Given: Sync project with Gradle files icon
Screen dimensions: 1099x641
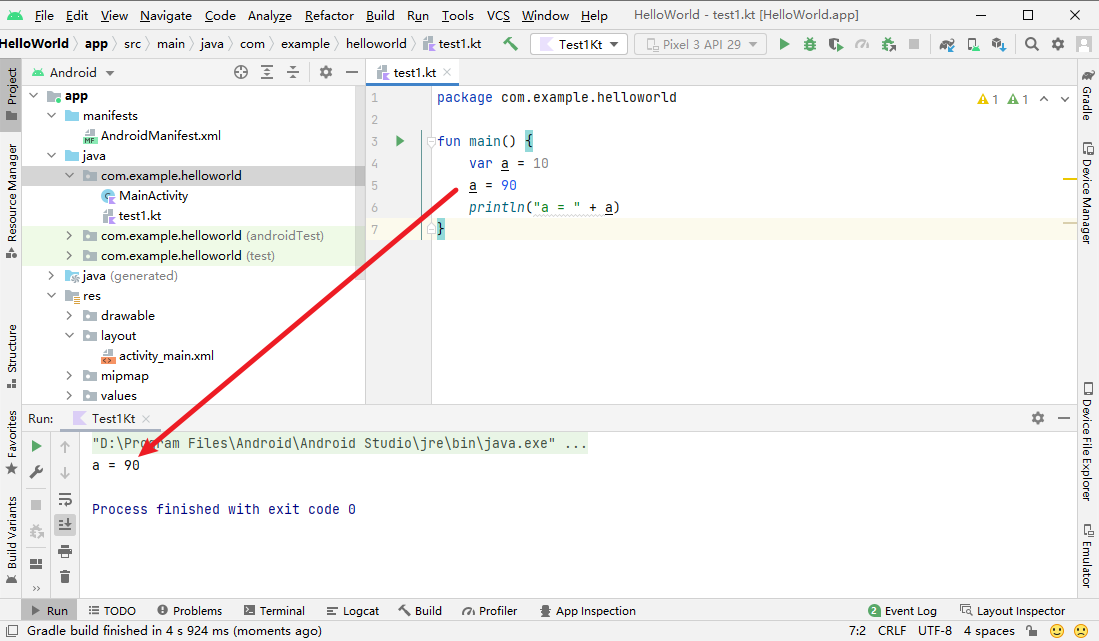Looking at the screenshot, I should click(947, 45).
